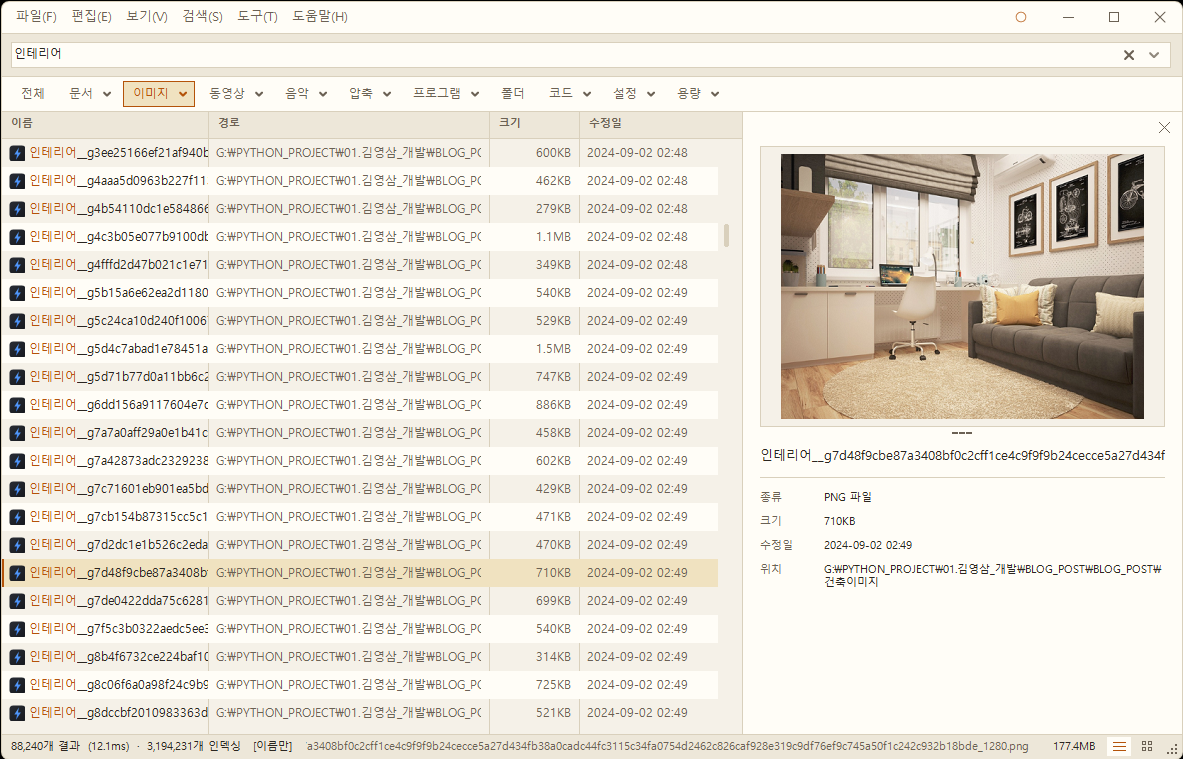Click the interior room preview thumbnail

[x=962, y=287]
